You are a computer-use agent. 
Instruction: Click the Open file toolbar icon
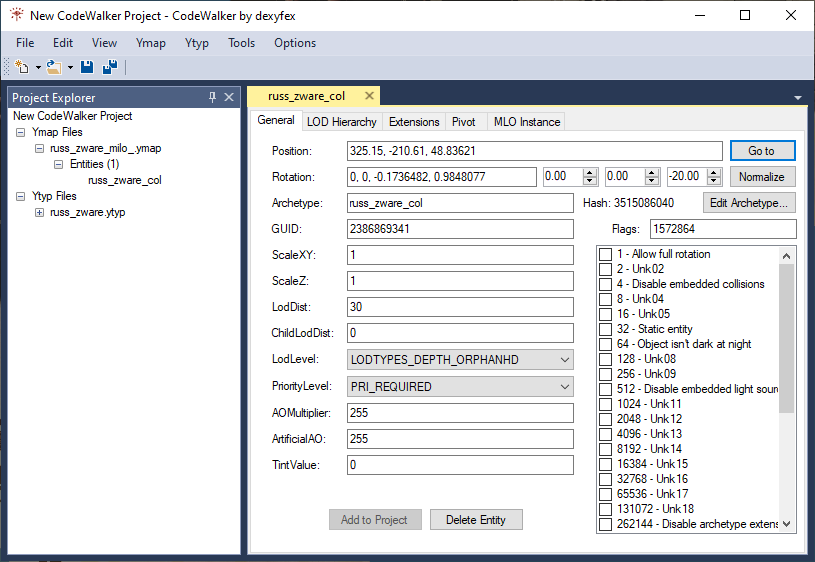click(x=54, y=67)
